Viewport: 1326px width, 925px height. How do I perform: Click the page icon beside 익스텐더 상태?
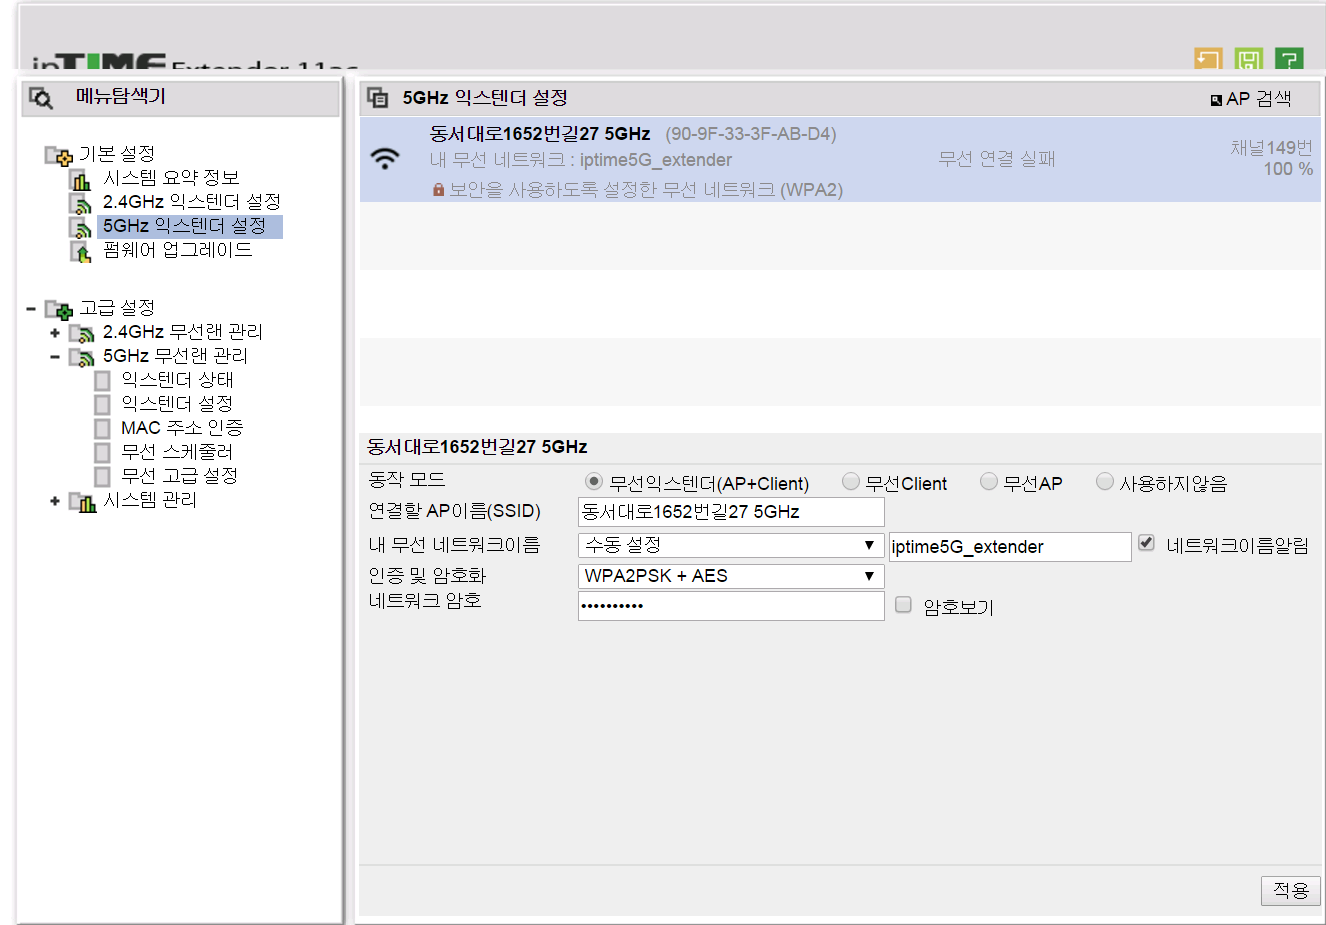coord(102,380)
